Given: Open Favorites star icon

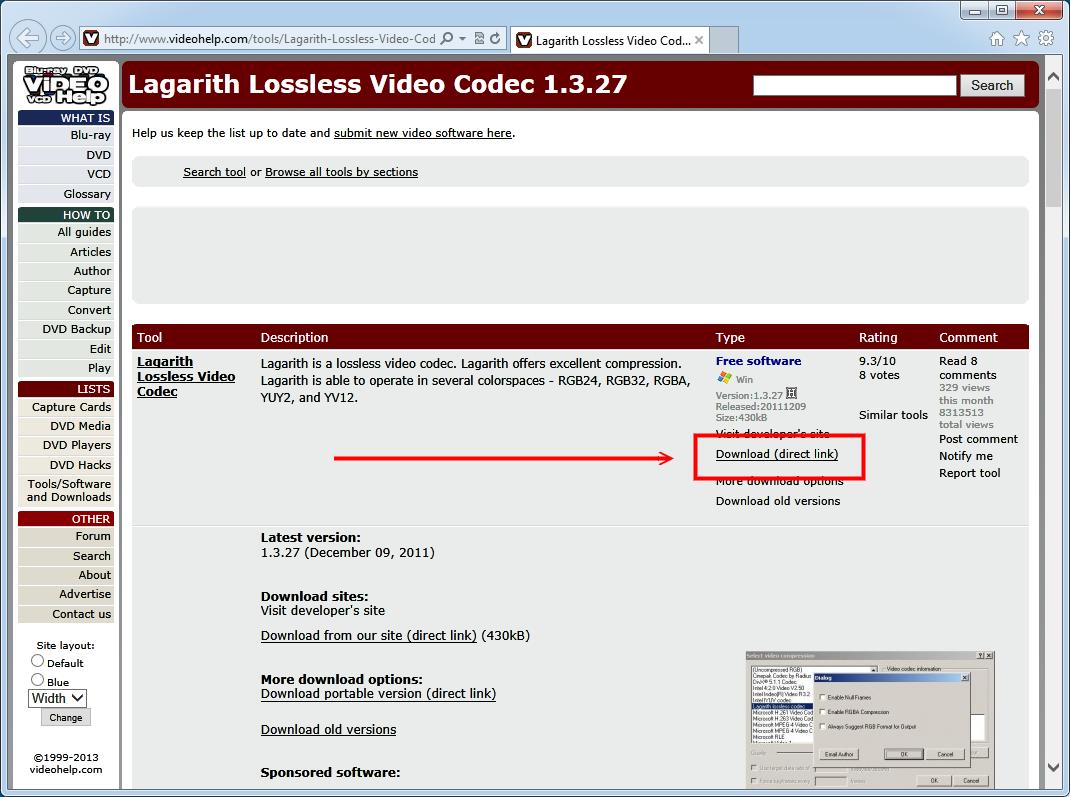Looking at the screenshot, I should point(1021,39).
